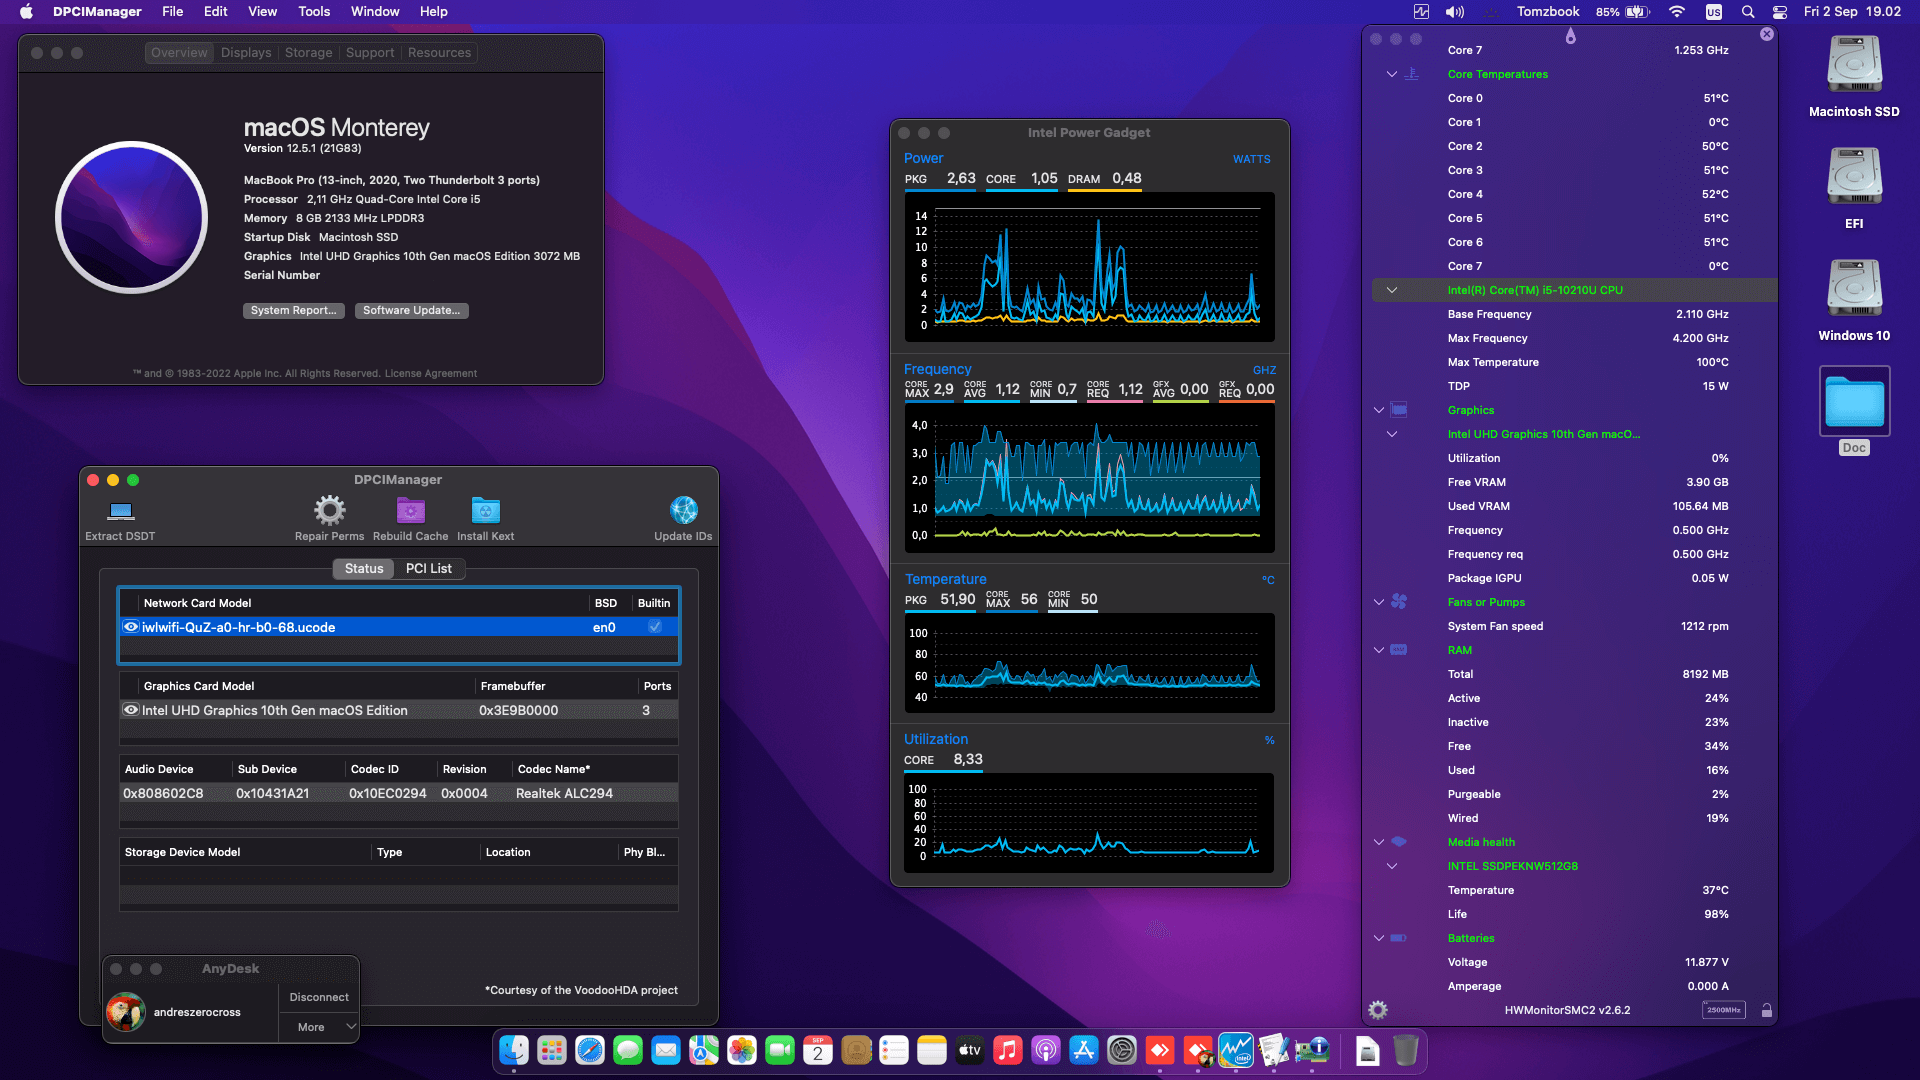Viewport: 1920px width, 1080px height.
Task: Open the Support tab in About This Mac
Action: click(x=370, y=53)
